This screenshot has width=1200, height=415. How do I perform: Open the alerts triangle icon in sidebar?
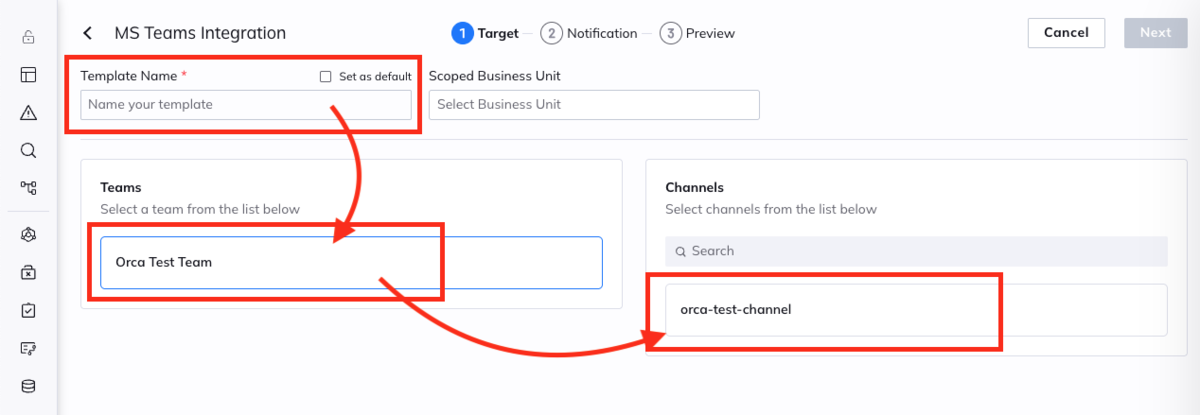(x=29, y=112)
